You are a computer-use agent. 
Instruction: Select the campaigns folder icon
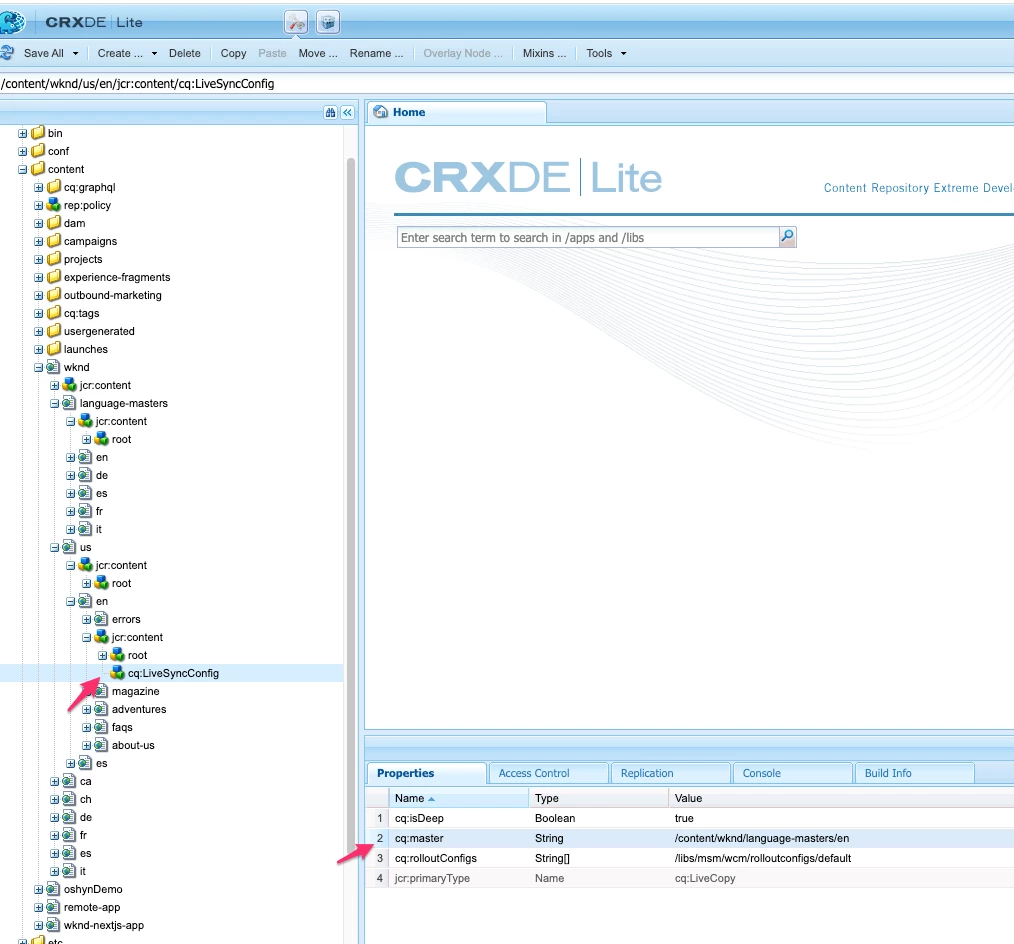(x=54, y=241)
